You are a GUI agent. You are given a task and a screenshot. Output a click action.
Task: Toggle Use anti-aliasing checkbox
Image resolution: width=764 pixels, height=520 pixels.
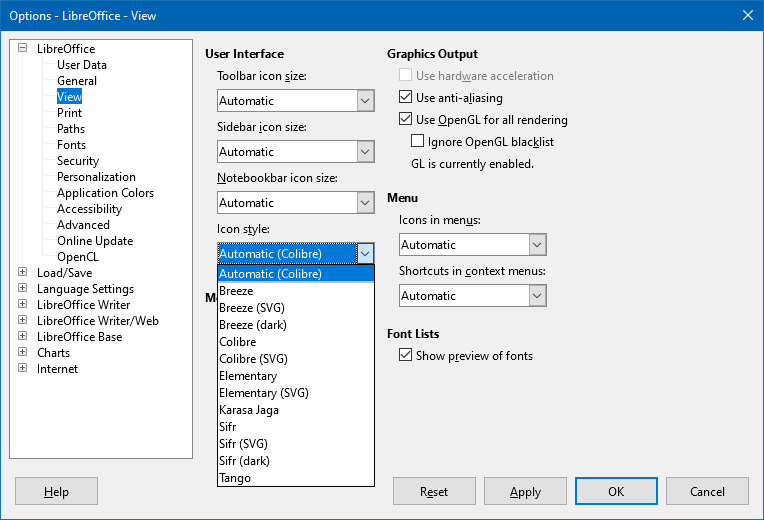point(406,98)
